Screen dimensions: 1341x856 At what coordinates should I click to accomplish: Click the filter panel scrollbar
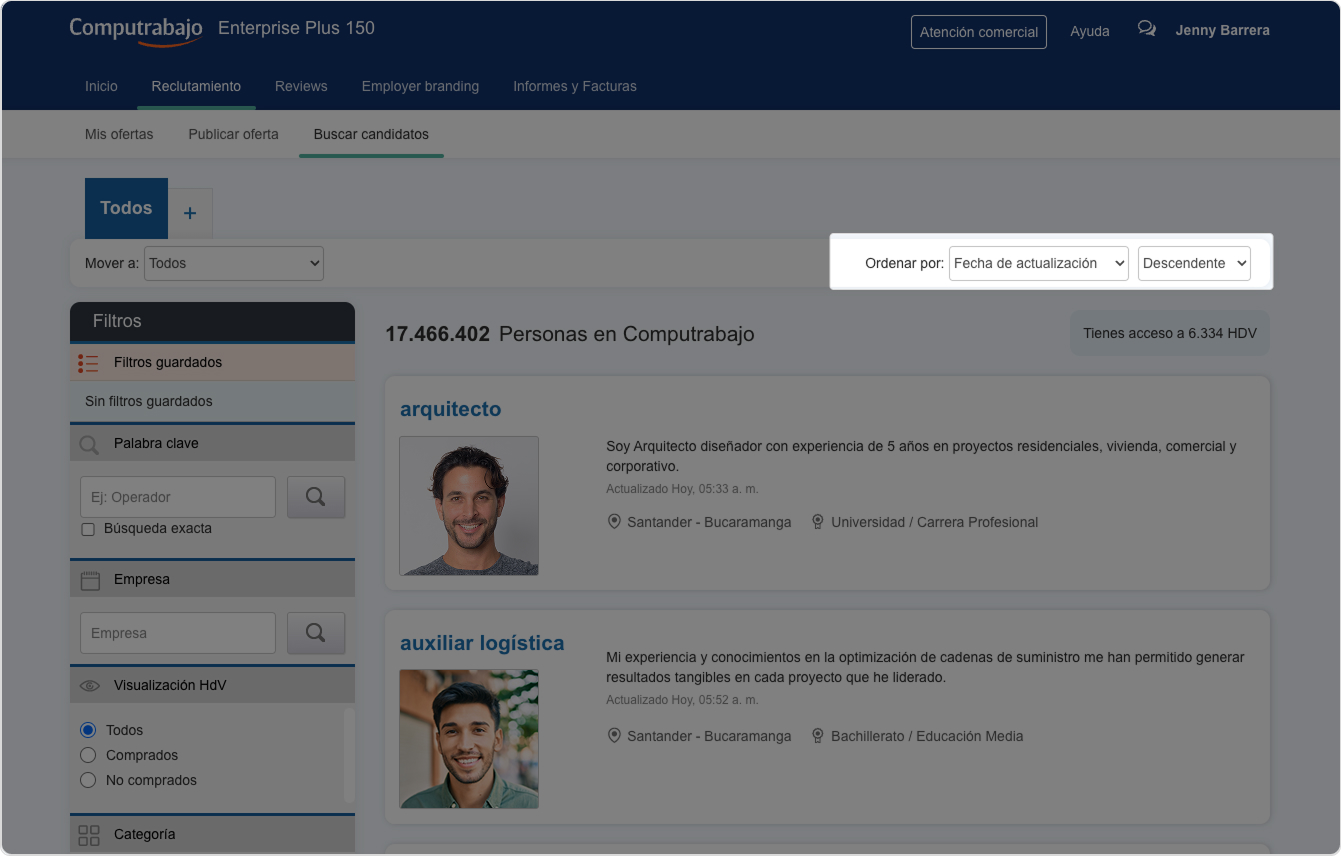point(349,755)
